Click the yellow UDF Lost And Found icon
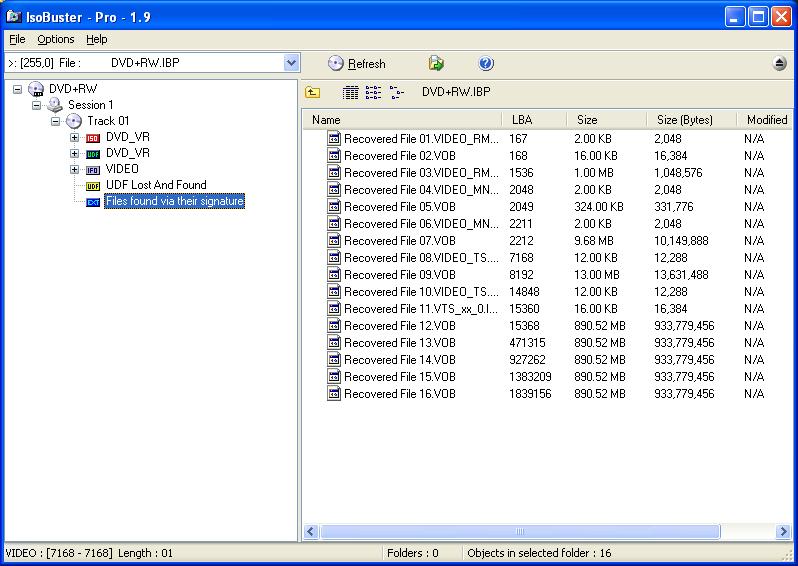 93,186
